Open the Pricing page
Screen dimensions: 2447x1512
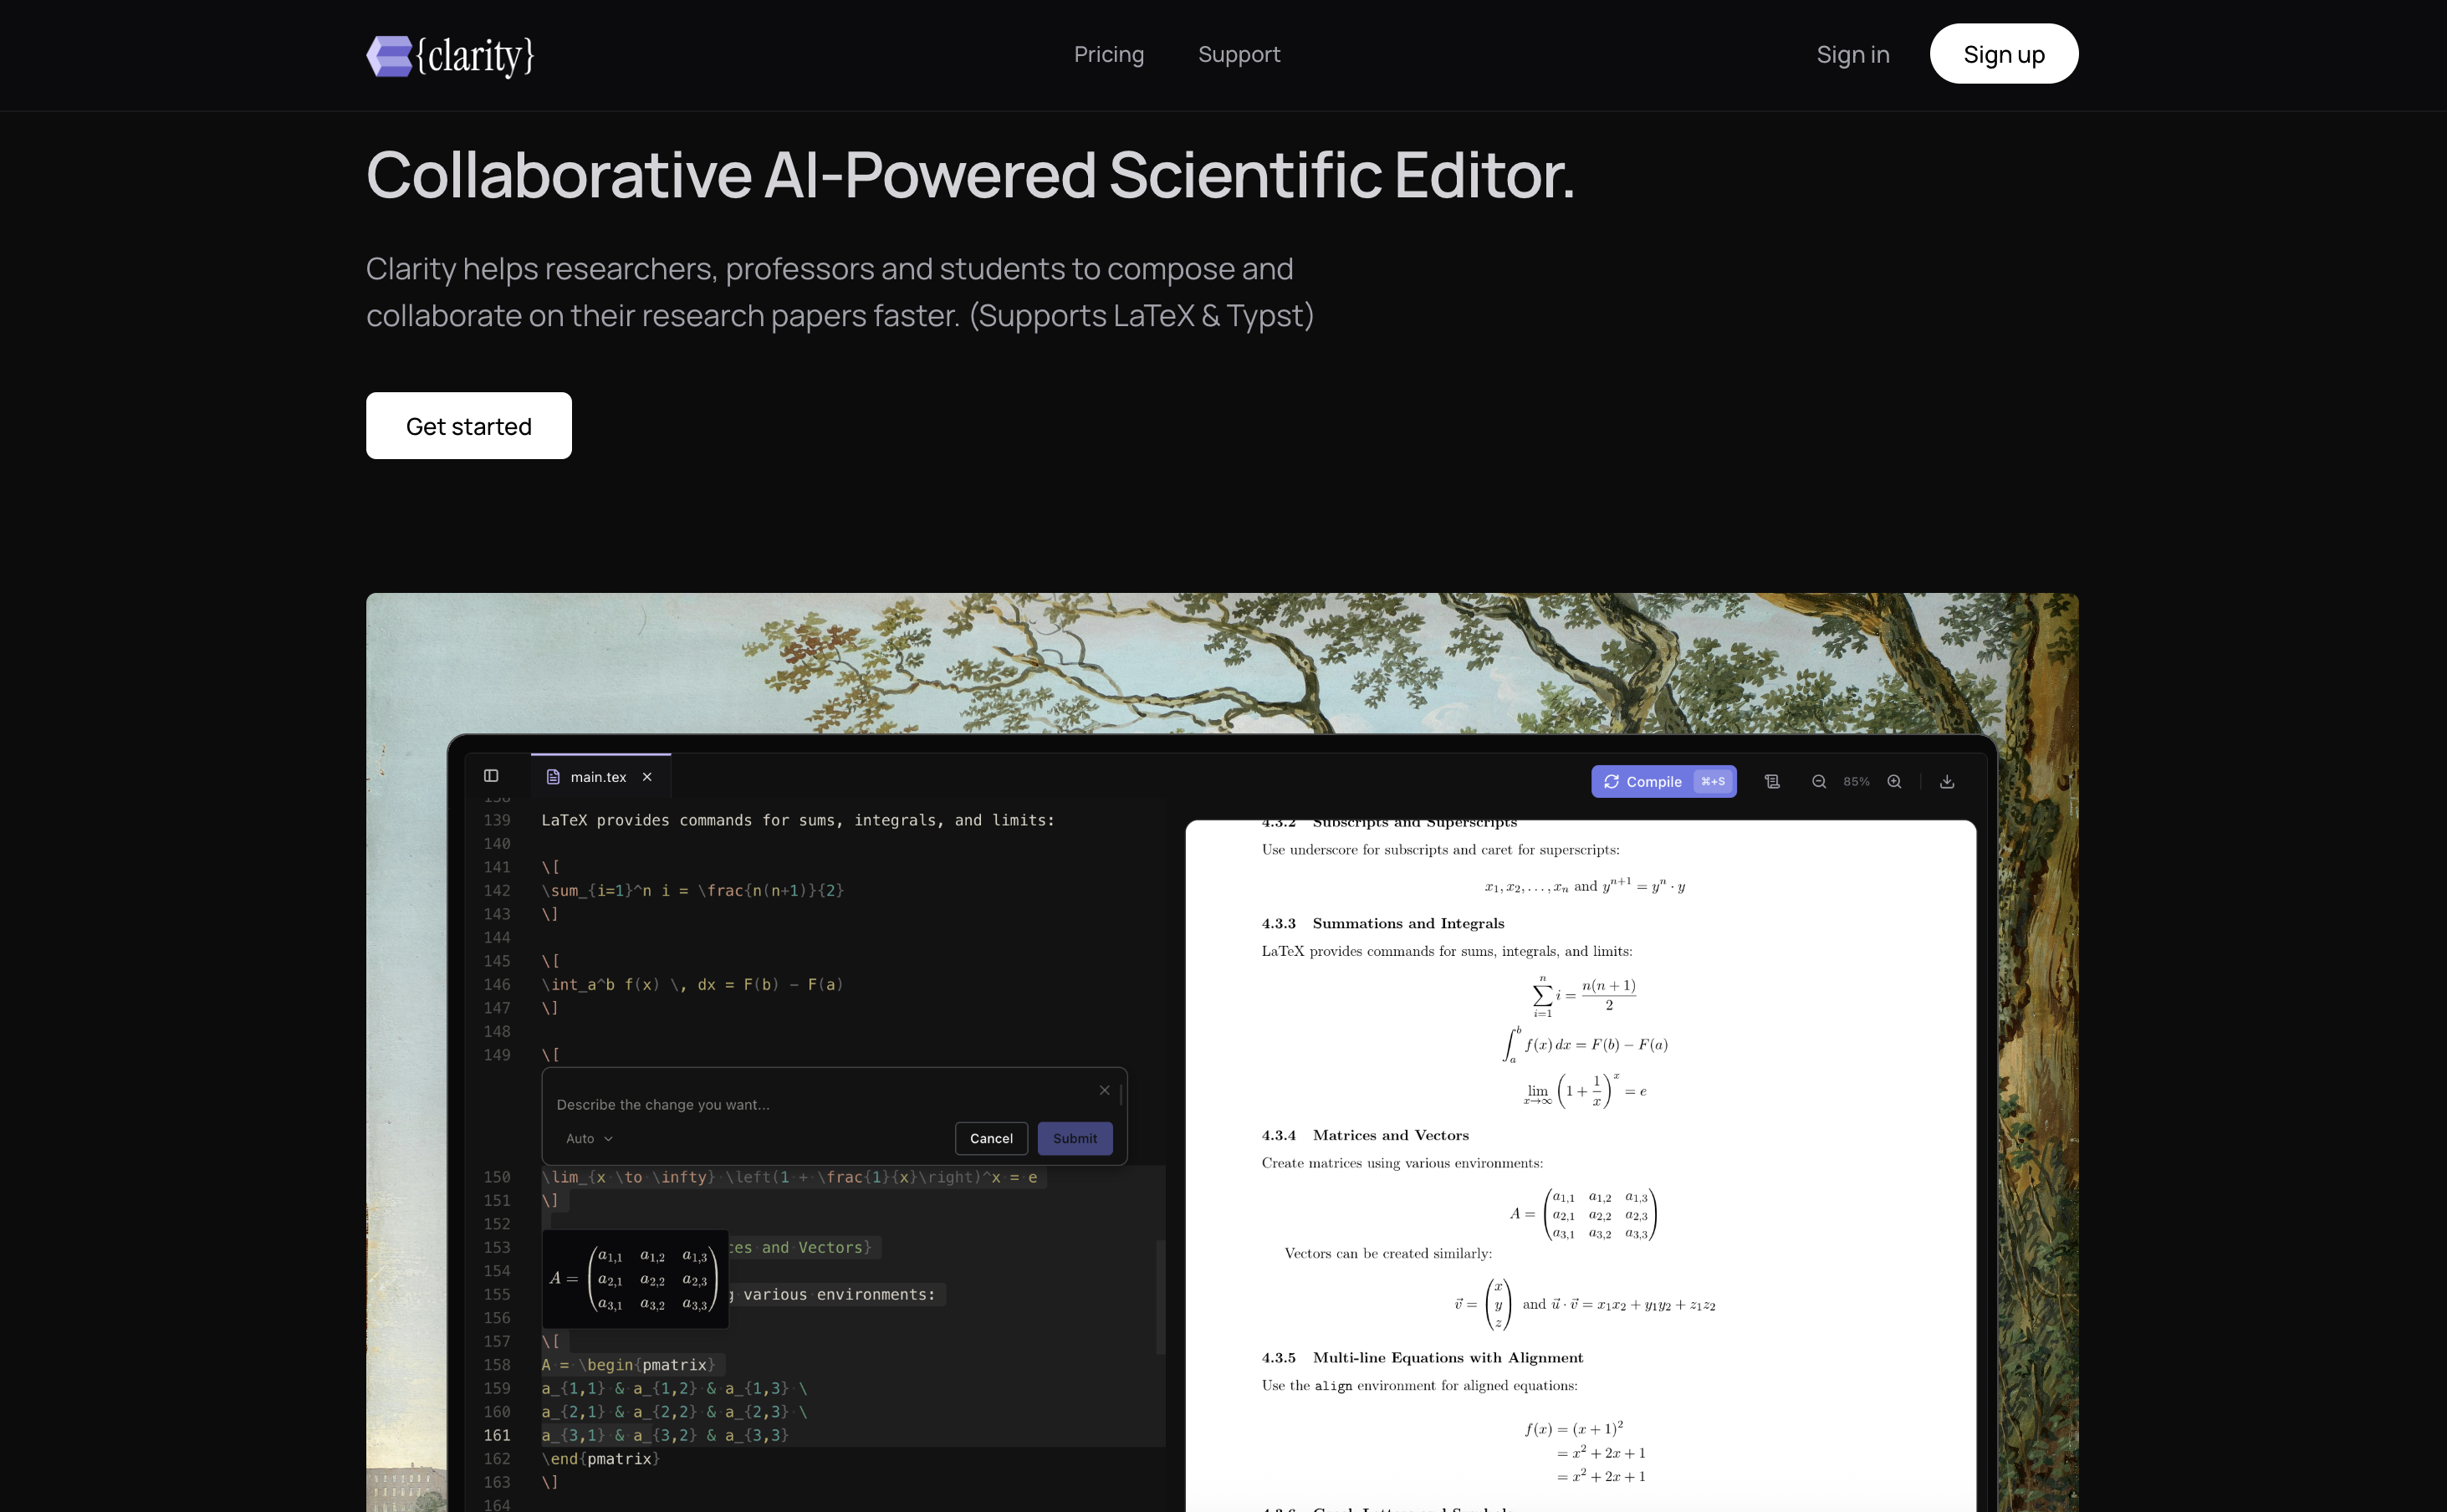point(1109,54)
